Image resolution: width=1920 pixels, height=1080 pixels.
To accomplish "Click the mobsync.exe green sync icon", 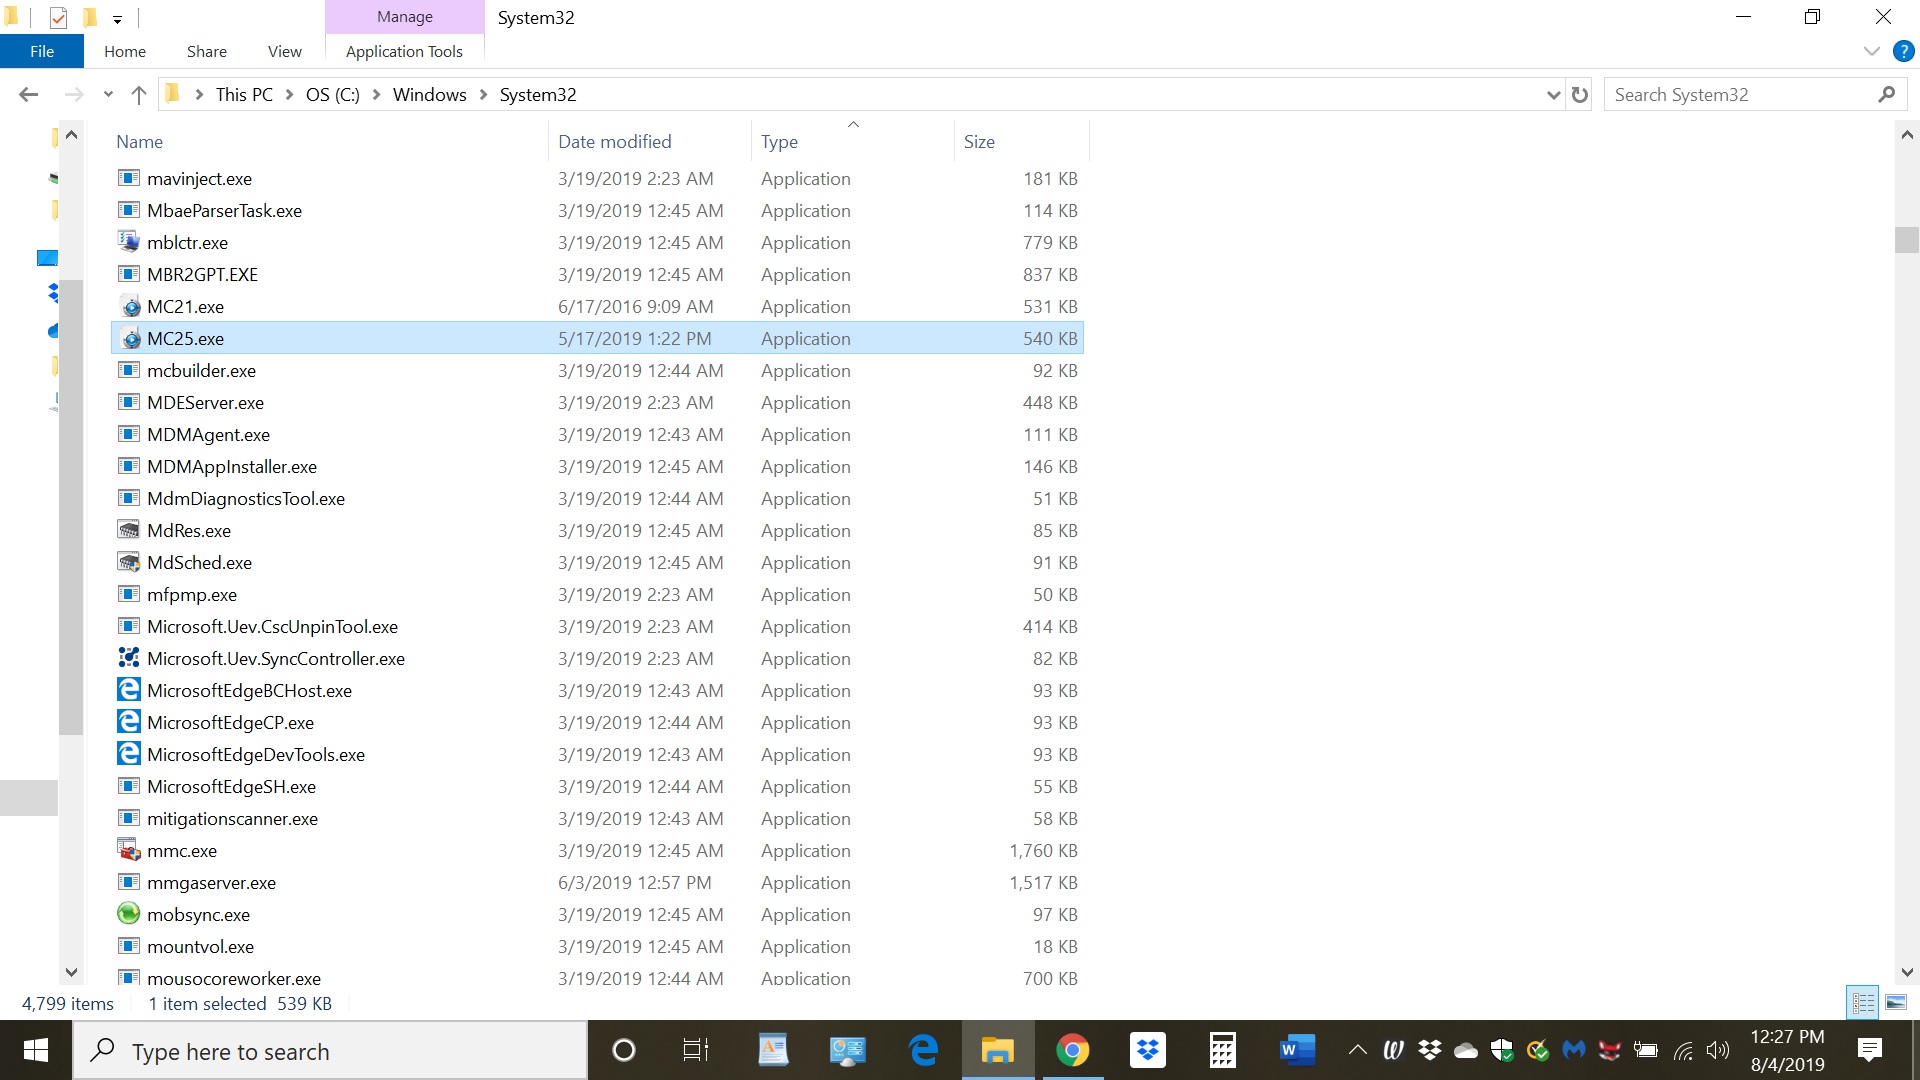I will click(129, 914).
